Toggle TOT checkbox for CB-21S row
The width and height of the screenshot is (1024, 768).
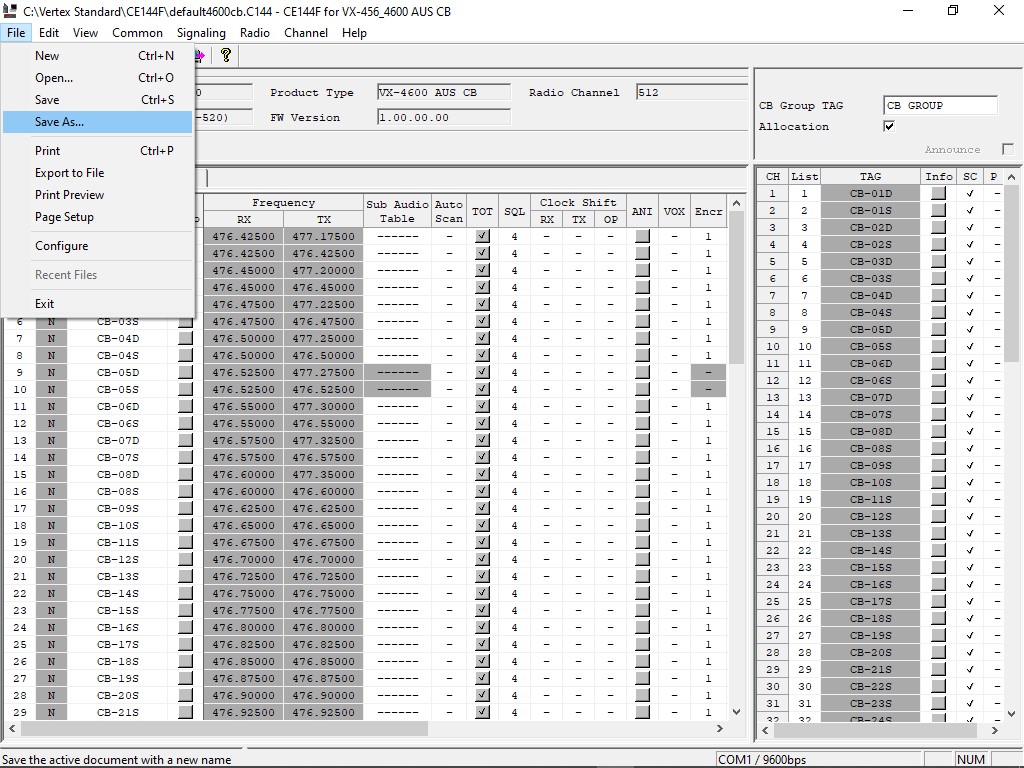coord(483,712)
